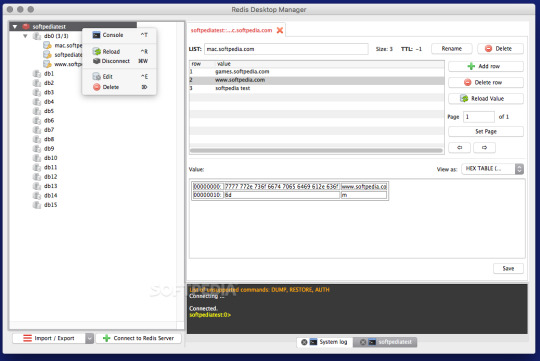Click the softpediatest:0> console prompt
540x361 pixels.
[210, 315]
